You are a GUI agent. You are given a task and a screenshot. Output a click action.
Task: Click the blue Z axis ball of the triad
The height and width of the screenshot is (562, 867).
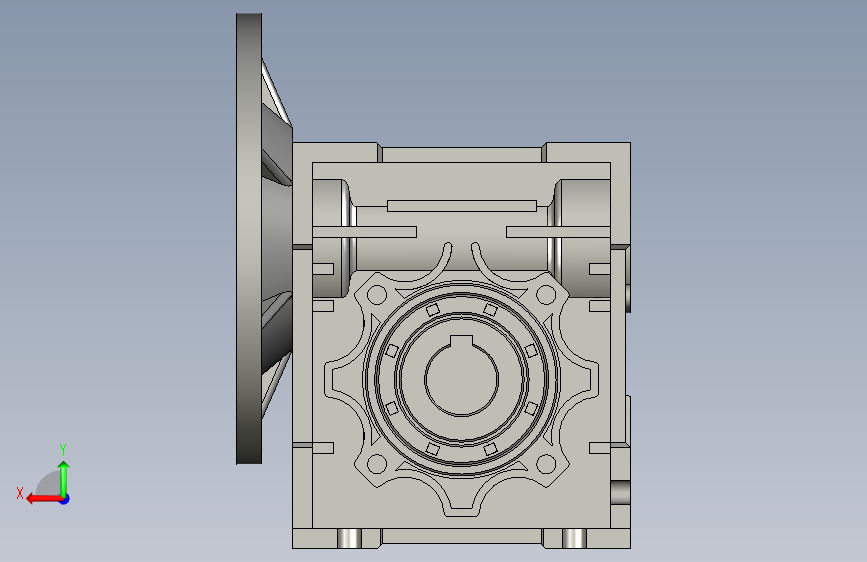click(65, 499)
